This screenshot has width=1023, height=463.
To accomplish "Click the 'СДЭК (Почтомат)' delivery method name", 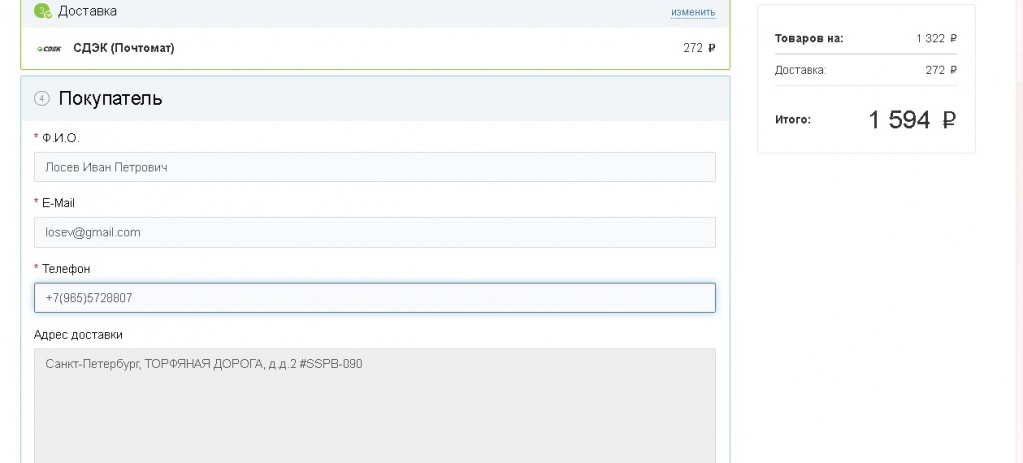I will [x=124, y=48].
